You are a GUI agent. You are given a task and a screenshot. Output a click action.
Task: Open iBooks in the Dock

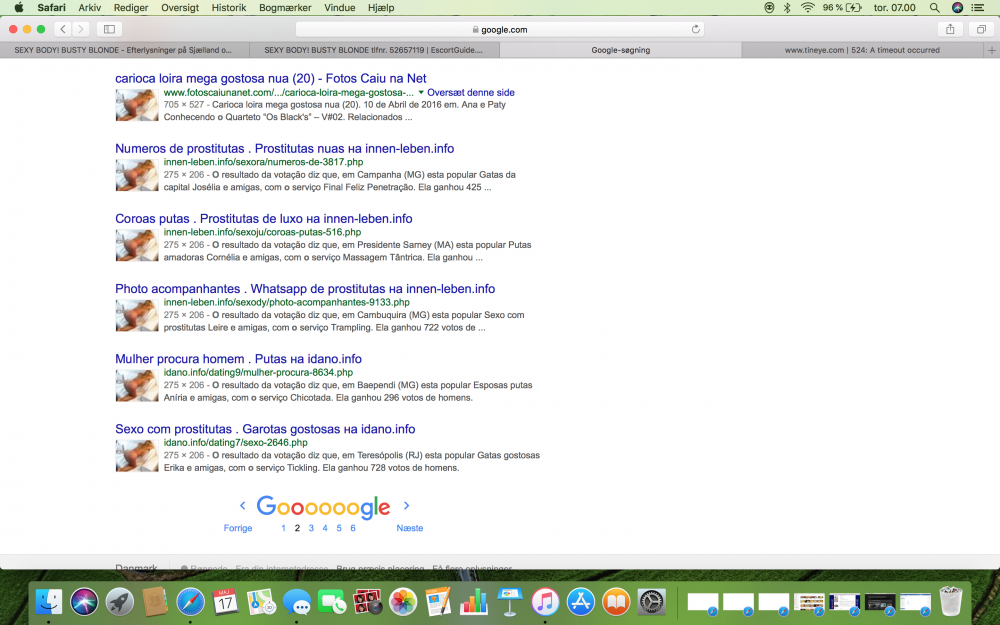click(x=616, y=601)
